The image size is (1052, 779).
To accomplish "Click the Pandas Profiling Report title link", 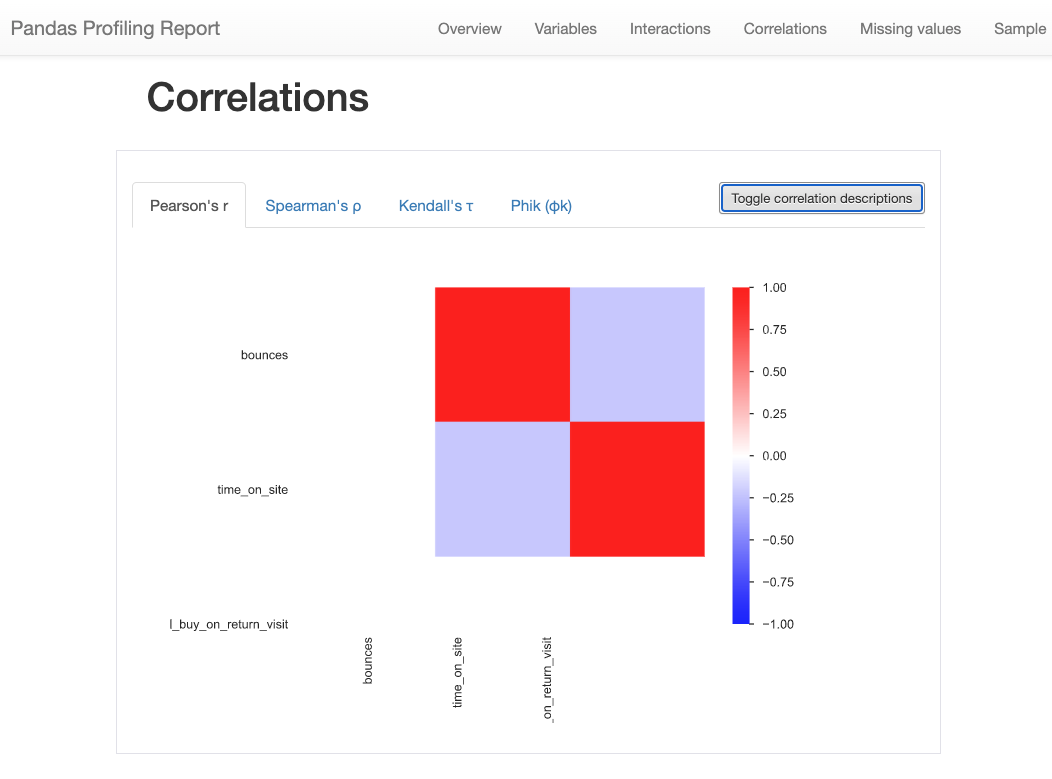I will (x=115, y=28).
